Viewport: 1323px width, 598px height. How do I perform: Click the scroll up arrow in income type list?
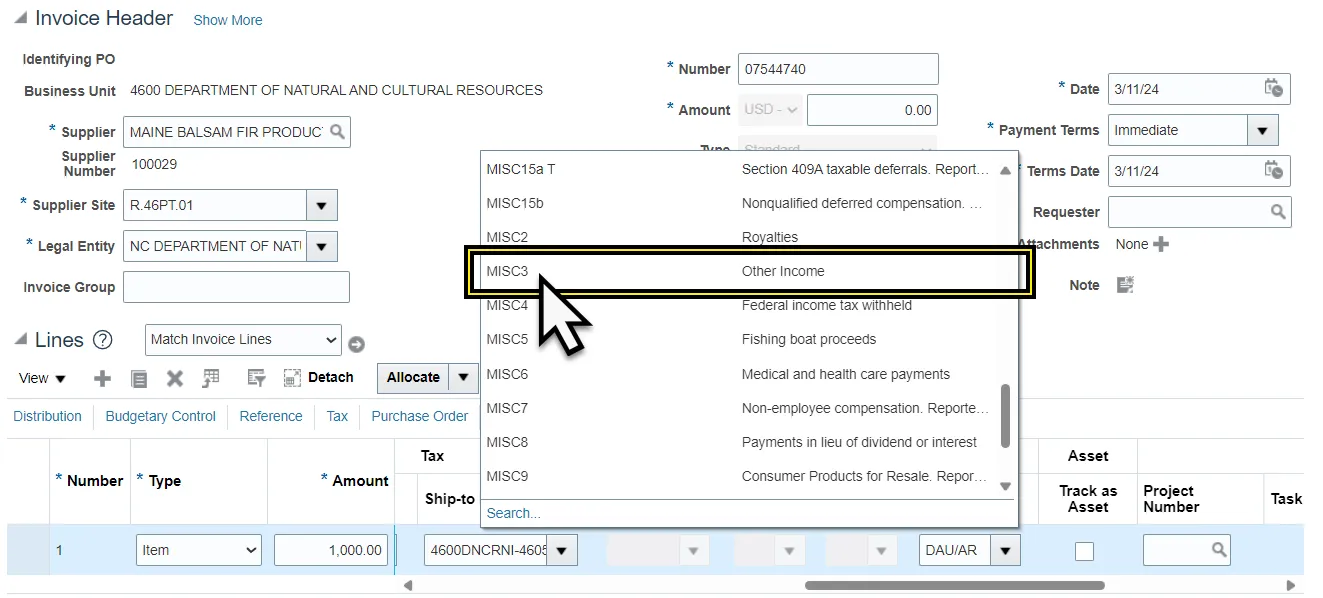1005,171
